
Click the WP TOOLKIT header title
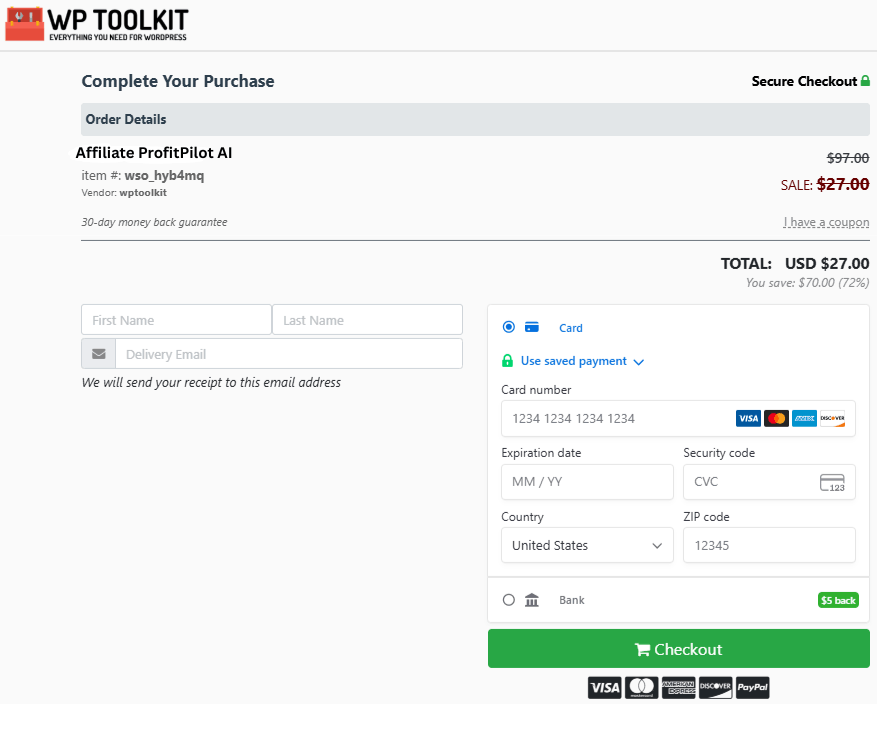(118, 20)
